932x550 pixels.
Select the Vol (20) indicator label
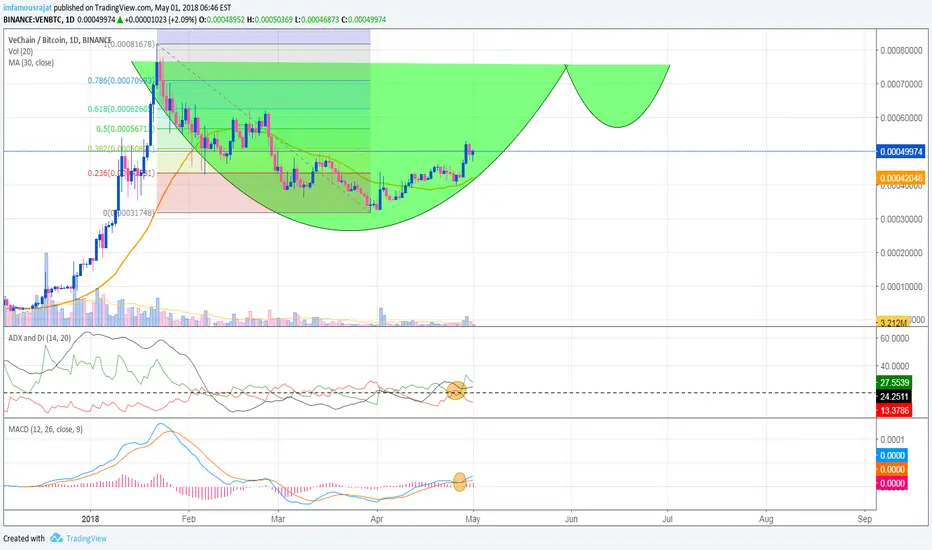click(20, 52)
